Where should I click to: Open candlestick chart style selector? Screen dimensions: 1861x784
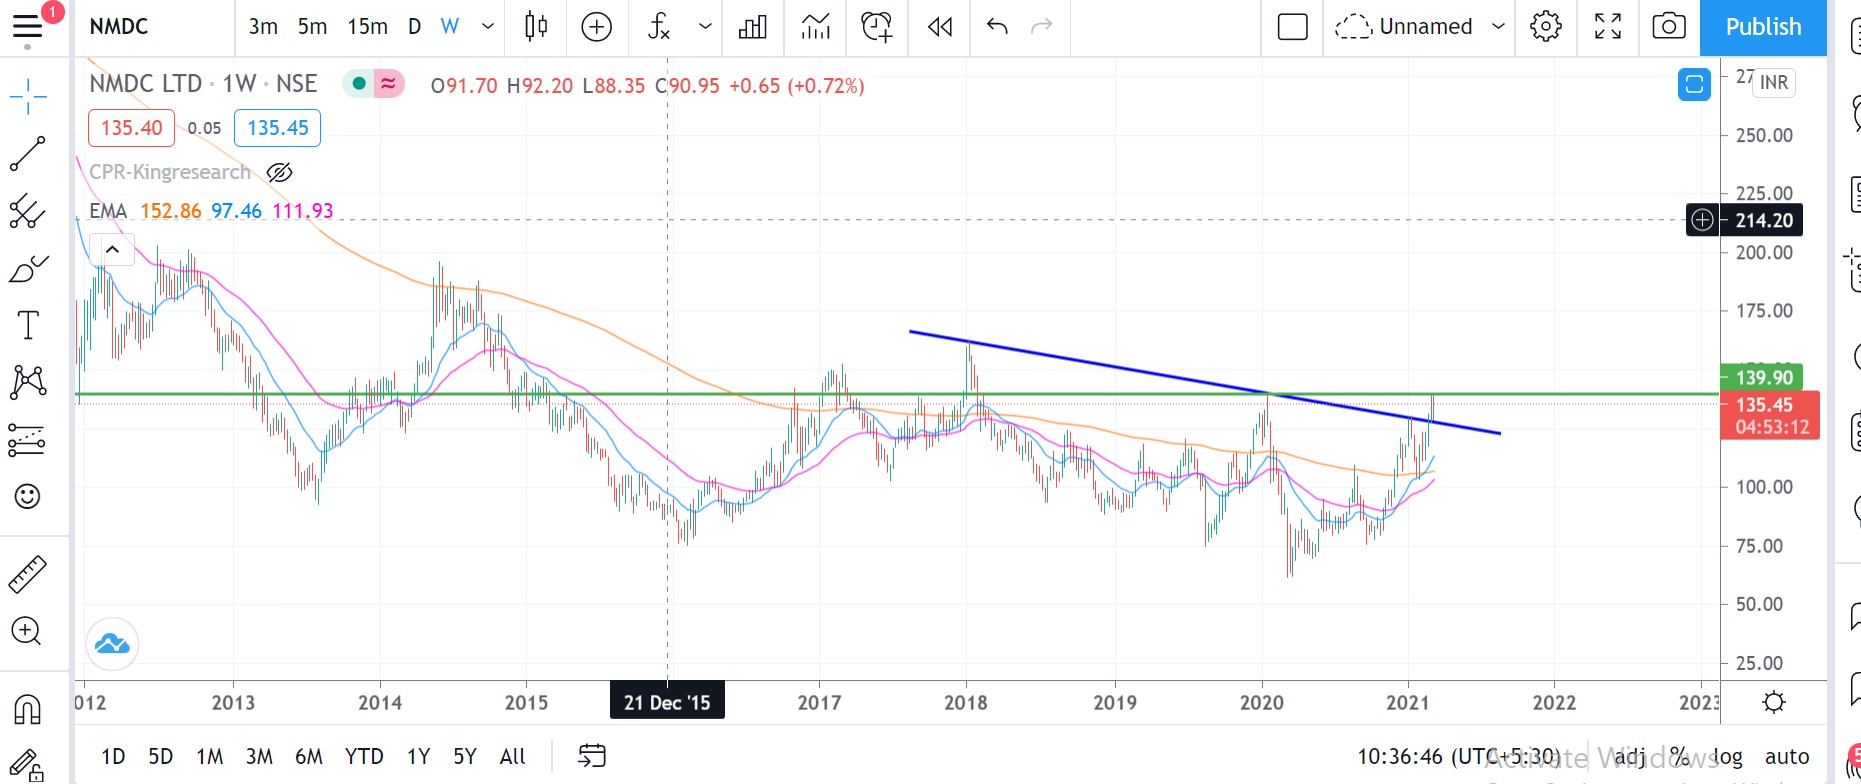click(x=536, y=27)
